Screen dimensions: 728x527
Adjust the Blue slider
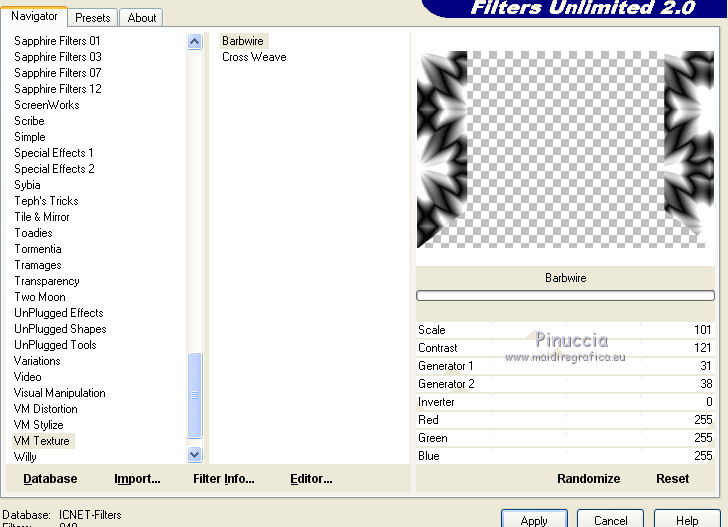(x=565, y=456)
